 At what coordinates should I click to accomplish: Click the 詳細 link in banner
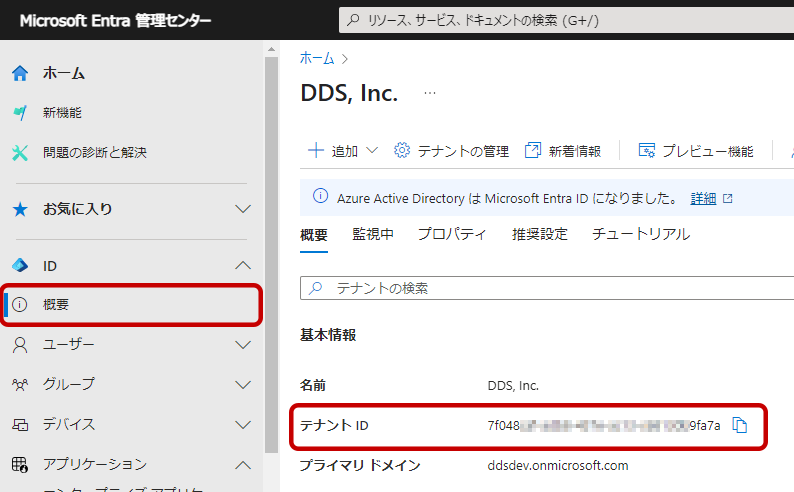click(703, 198)
